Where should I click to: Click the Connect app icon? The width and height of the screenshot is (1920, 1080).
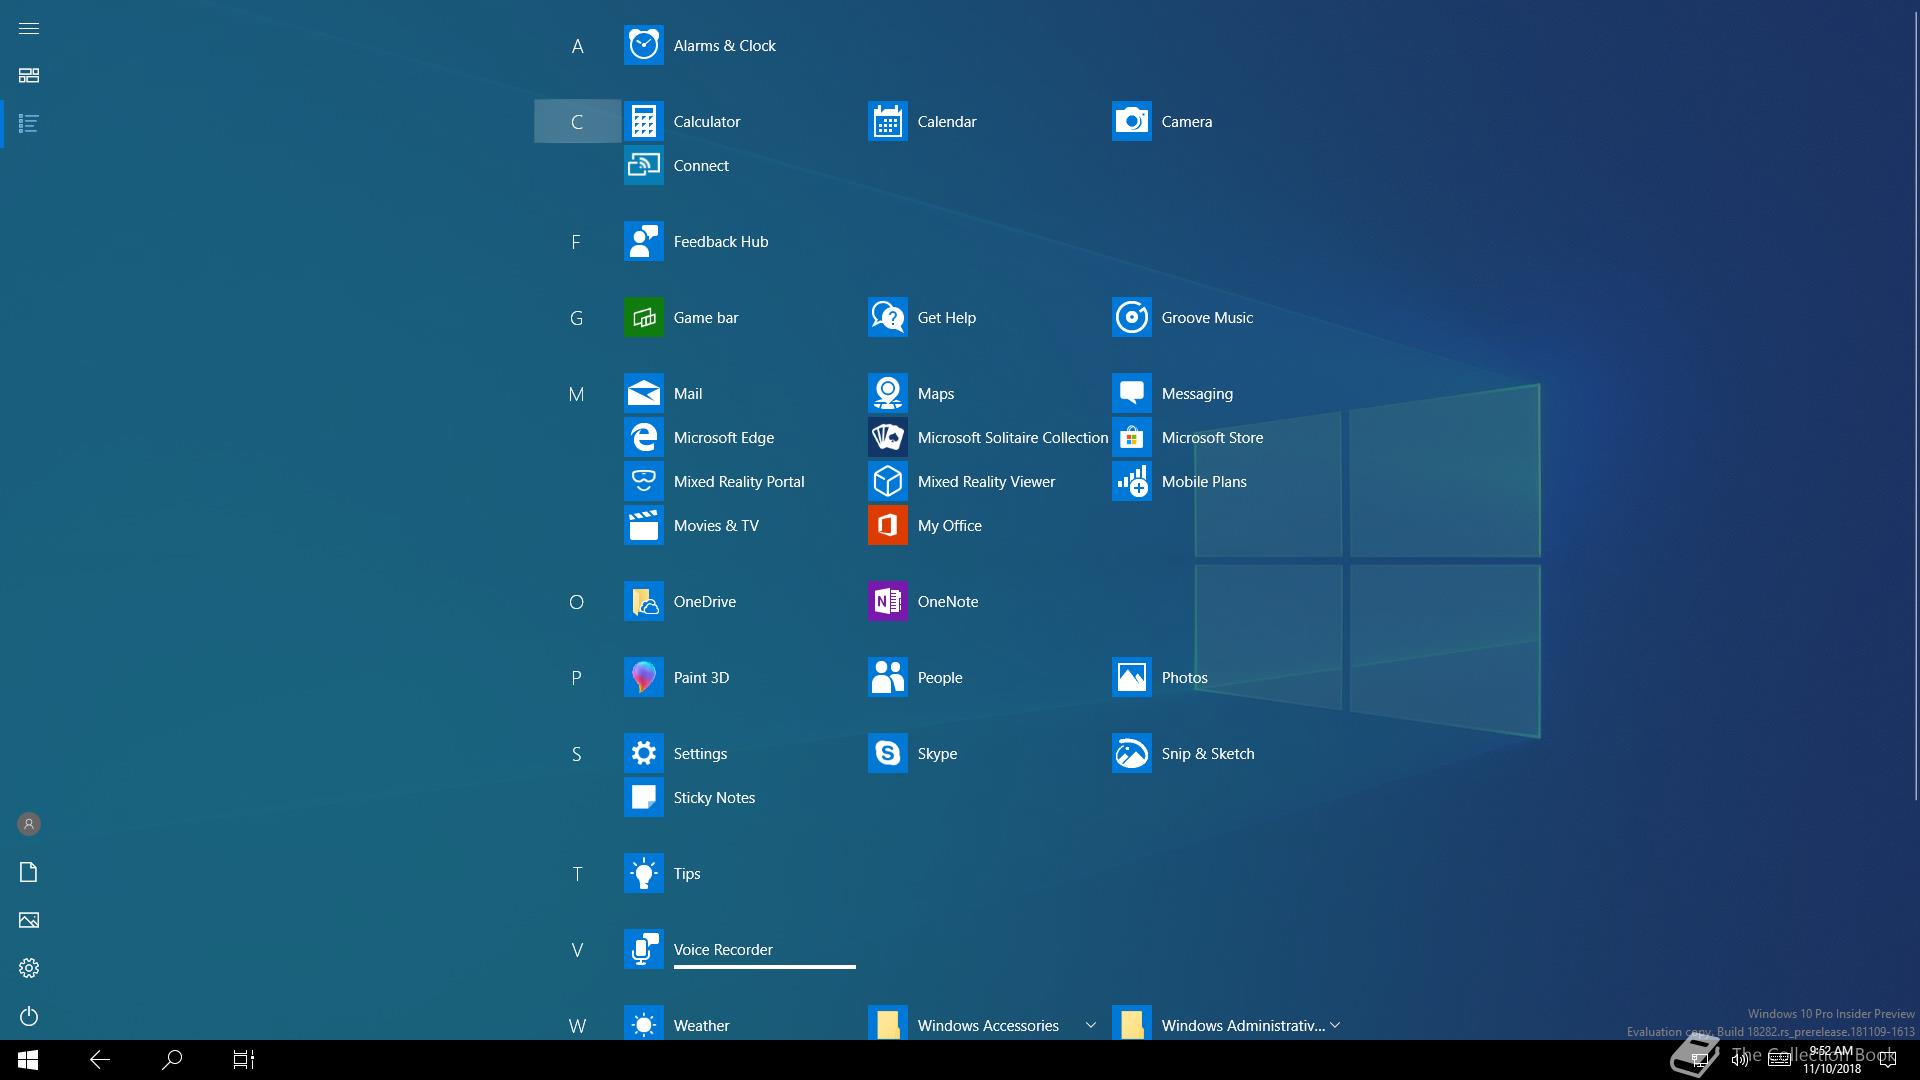[x=643, y=166]
